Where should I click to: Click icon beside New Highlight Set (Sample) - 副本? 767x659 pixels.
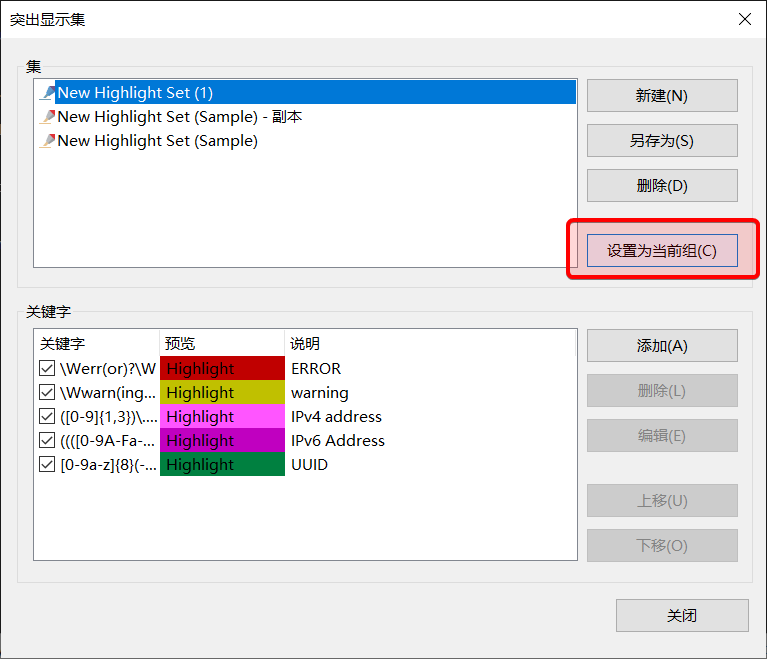[47, 117]
